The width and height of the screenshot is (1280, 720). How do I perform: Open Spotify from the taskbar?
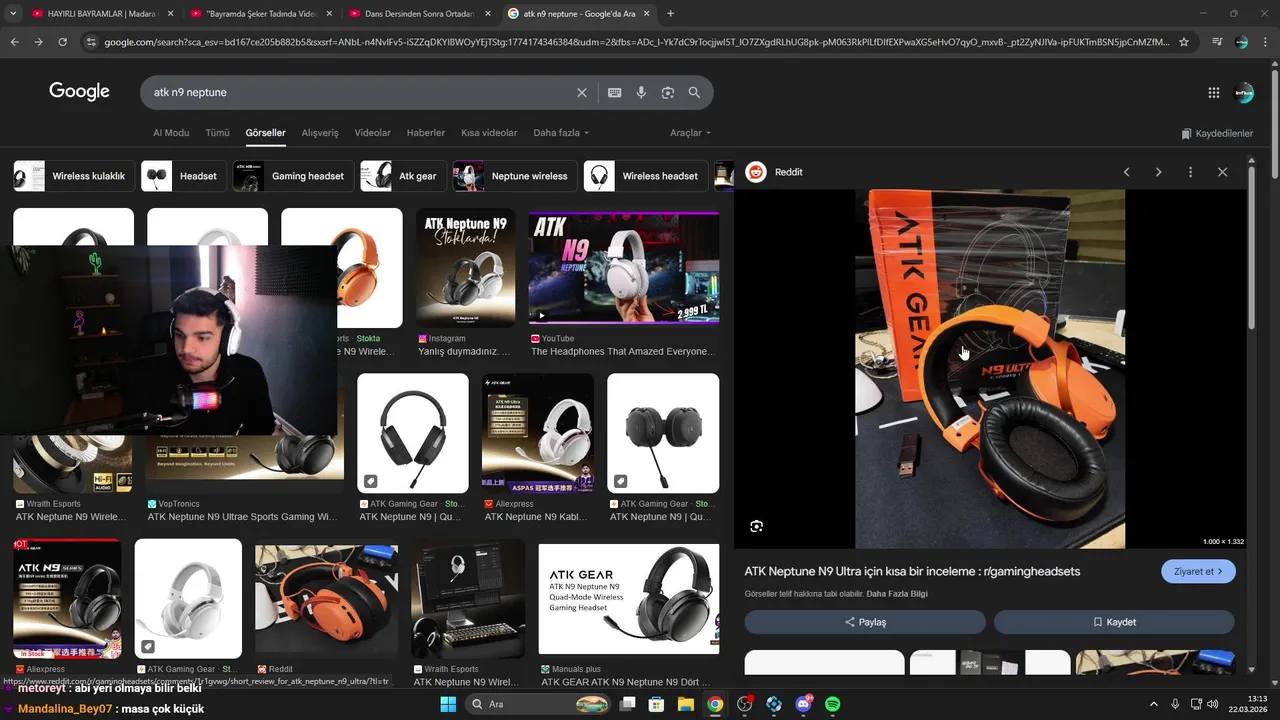(833, 704)
